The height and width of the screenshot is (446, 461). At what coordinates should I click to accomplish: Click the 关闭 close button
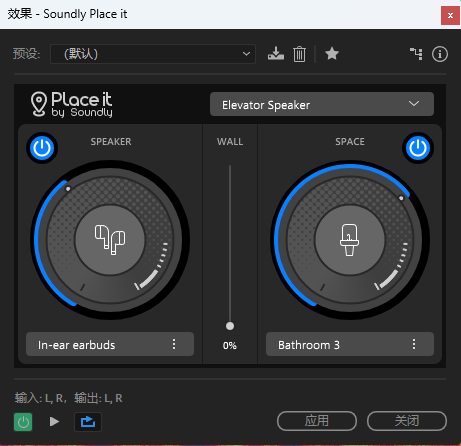407,421
